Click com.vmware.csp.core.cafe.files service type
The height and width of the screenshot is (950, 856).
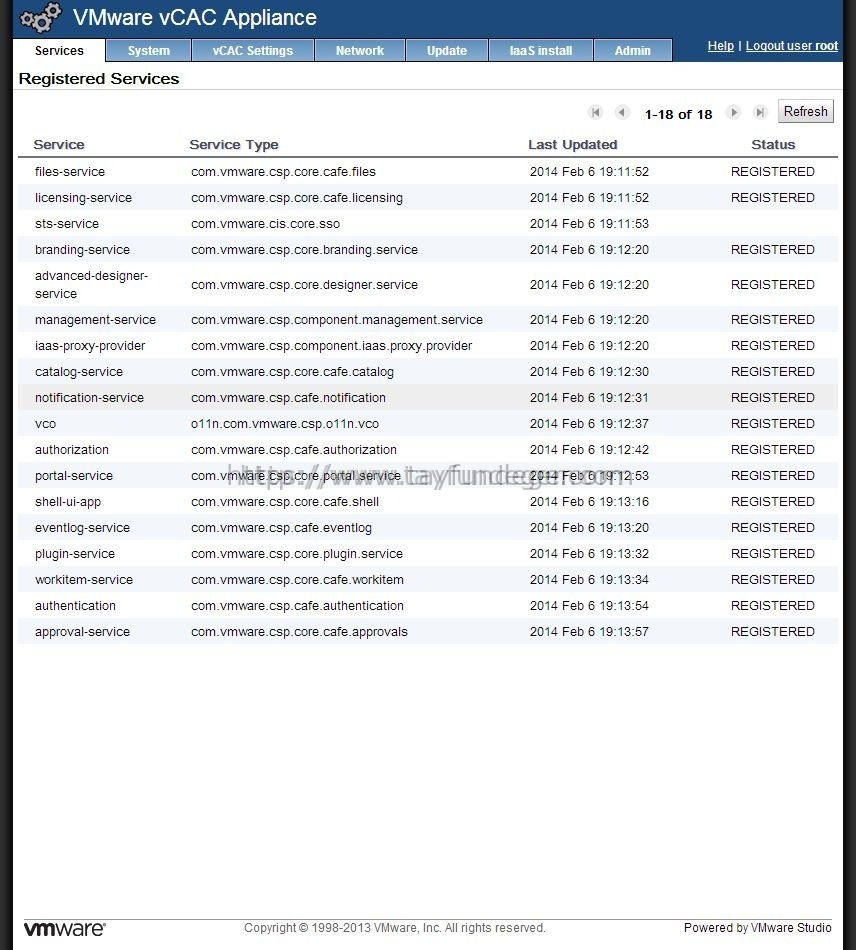pos(284,172)
